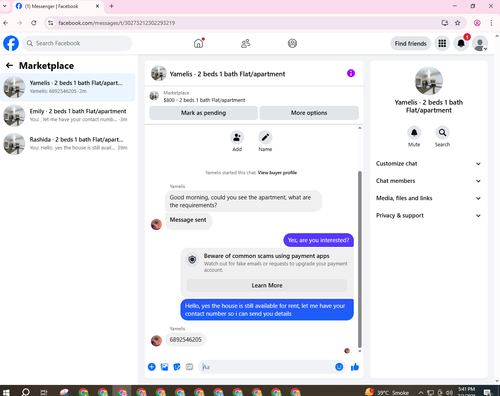Viewport: 500px width, 396px height.
Task: Expand Media, files and links section
Action: (x=429, y=198)
